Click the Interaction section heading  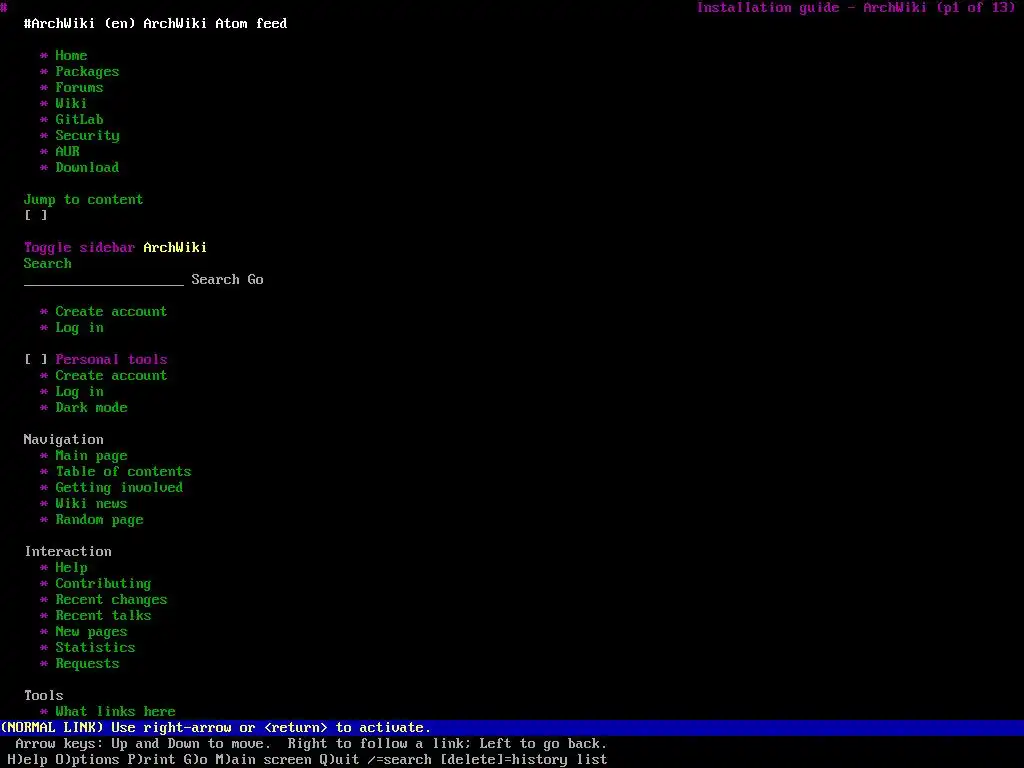(68, 552)
